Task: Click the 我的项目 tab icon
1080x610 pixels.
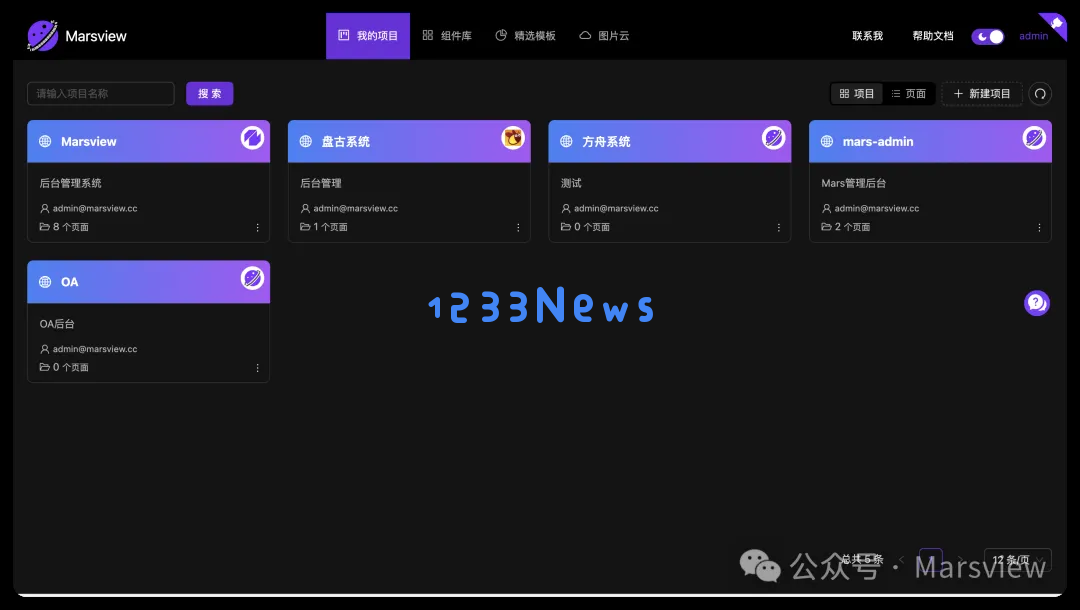Action: tap(344, 35)
